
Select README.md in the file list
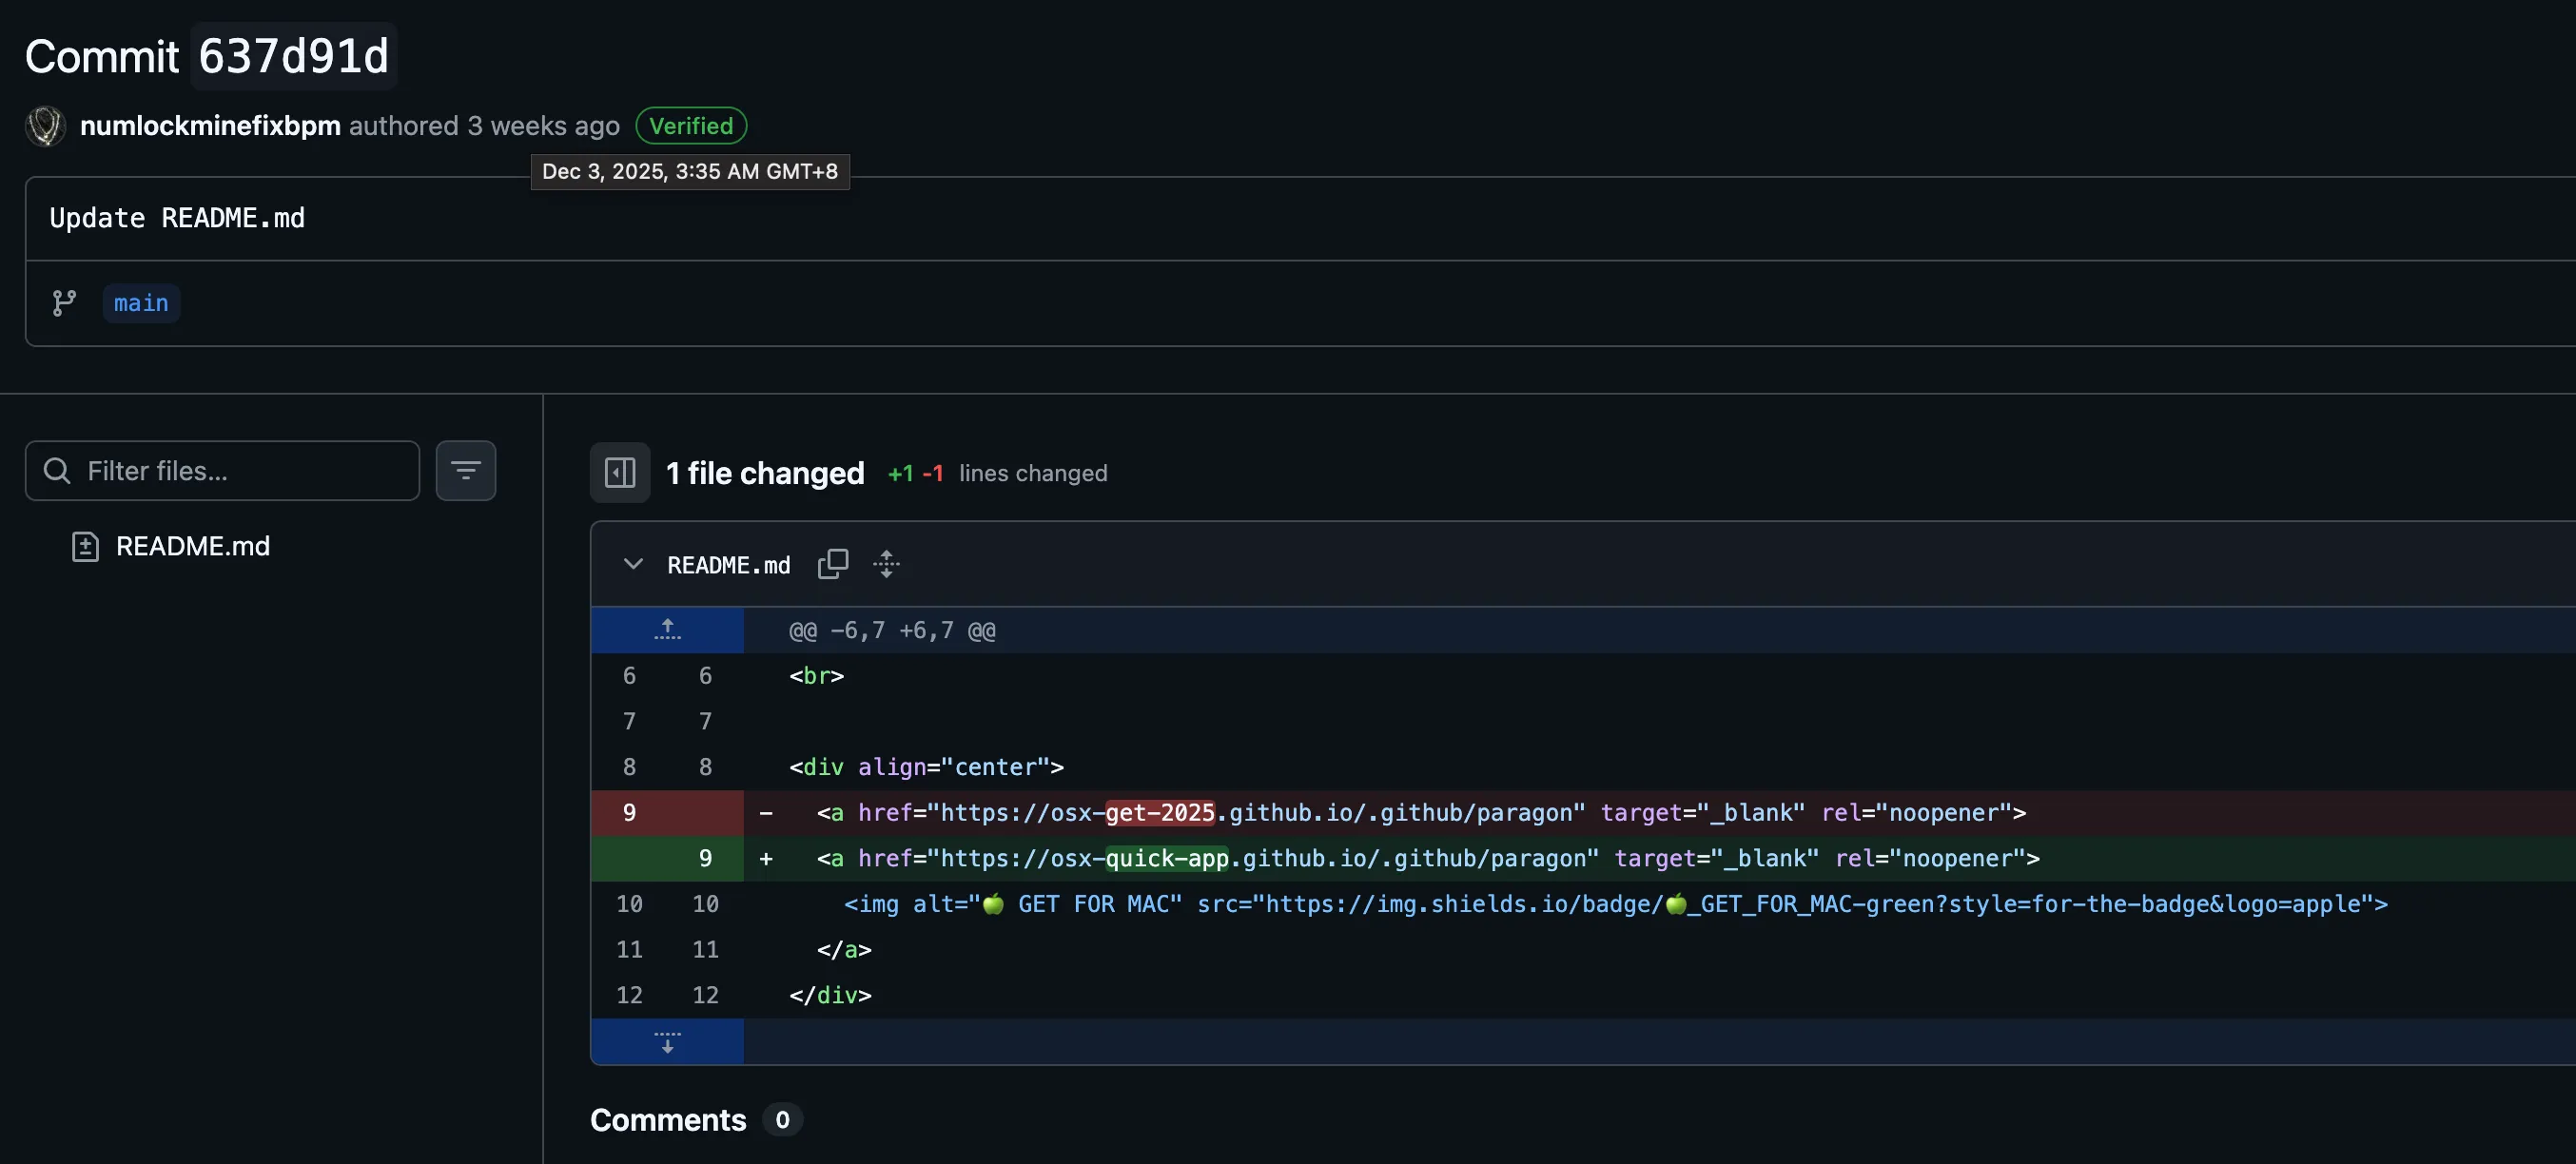click(192, 546)
